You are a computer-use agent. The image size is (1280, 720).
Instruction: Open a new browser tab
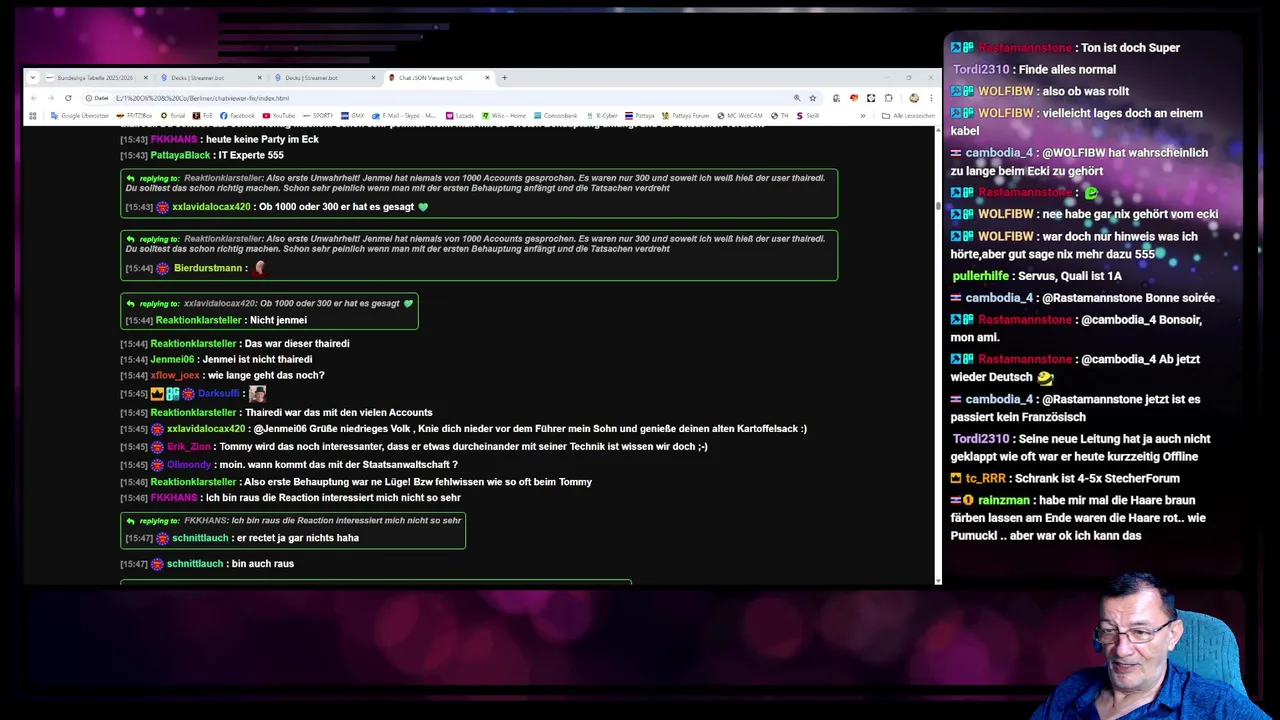point(504,78)
